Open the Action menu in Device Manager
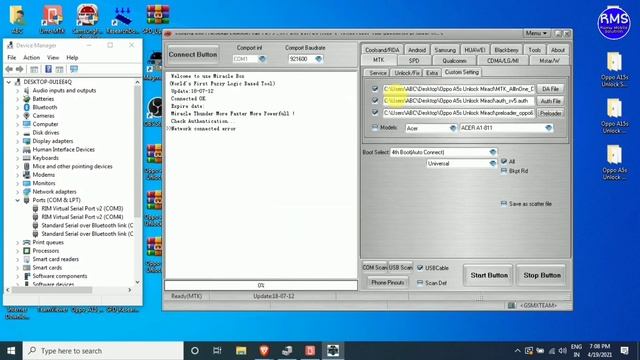Viewport: 640px width, 360px height. [x=31, y=58]
